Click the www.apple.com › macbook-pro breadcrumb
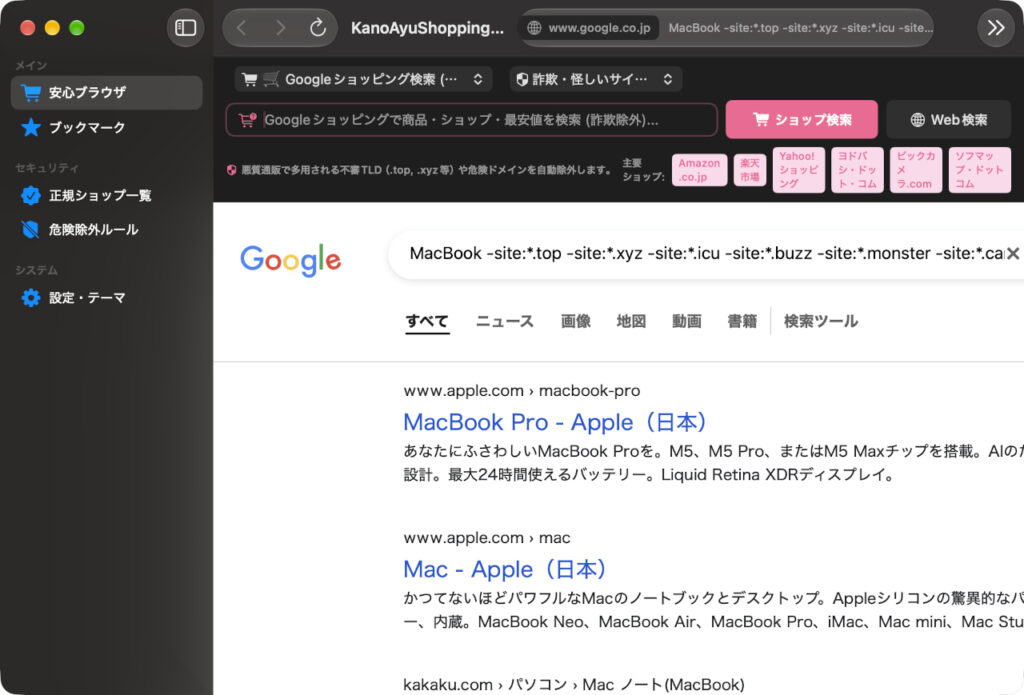1024x695 pixels. [522, 391]
